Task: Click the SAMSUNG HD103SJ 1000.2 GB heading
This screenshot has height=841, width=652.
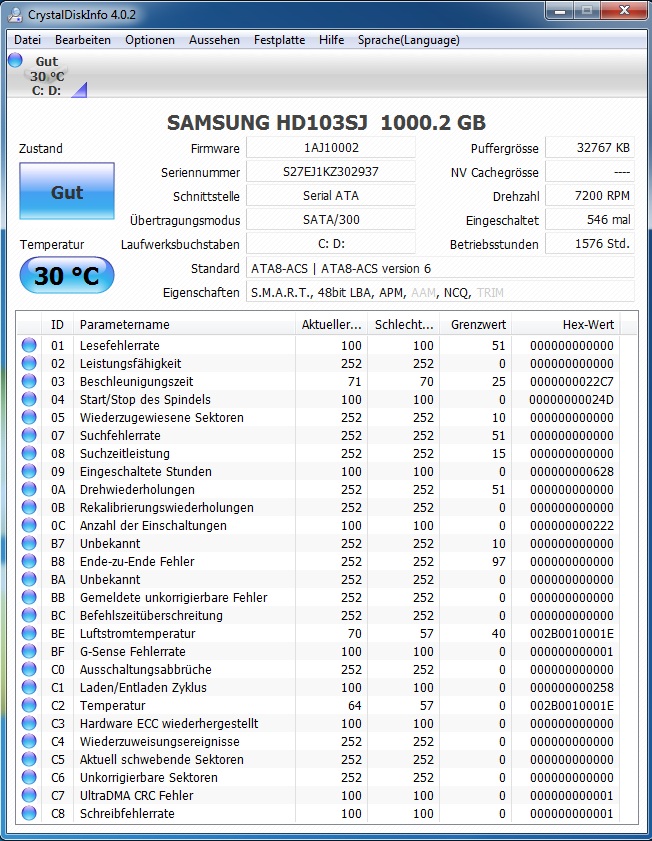Action: click(x=326, y=122)
